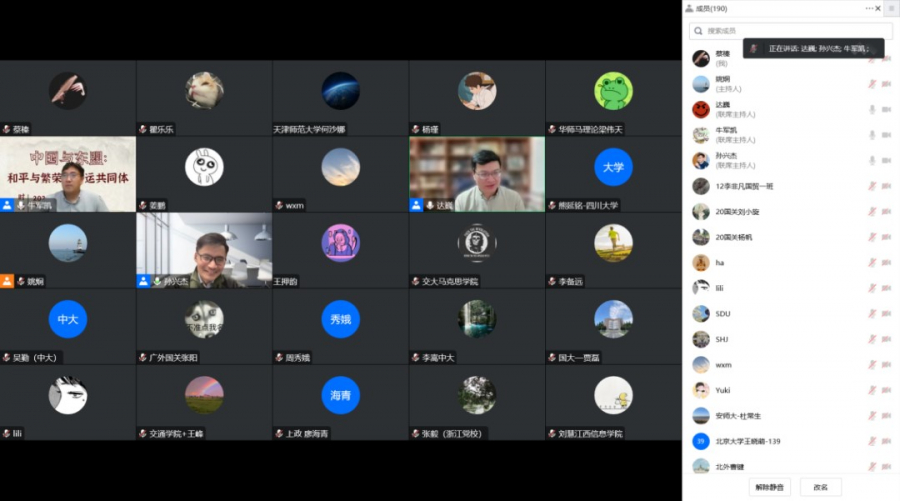Click camera icon for 北京大学王晓萌-139
900x501 pixels.
(x=886, y=441)
